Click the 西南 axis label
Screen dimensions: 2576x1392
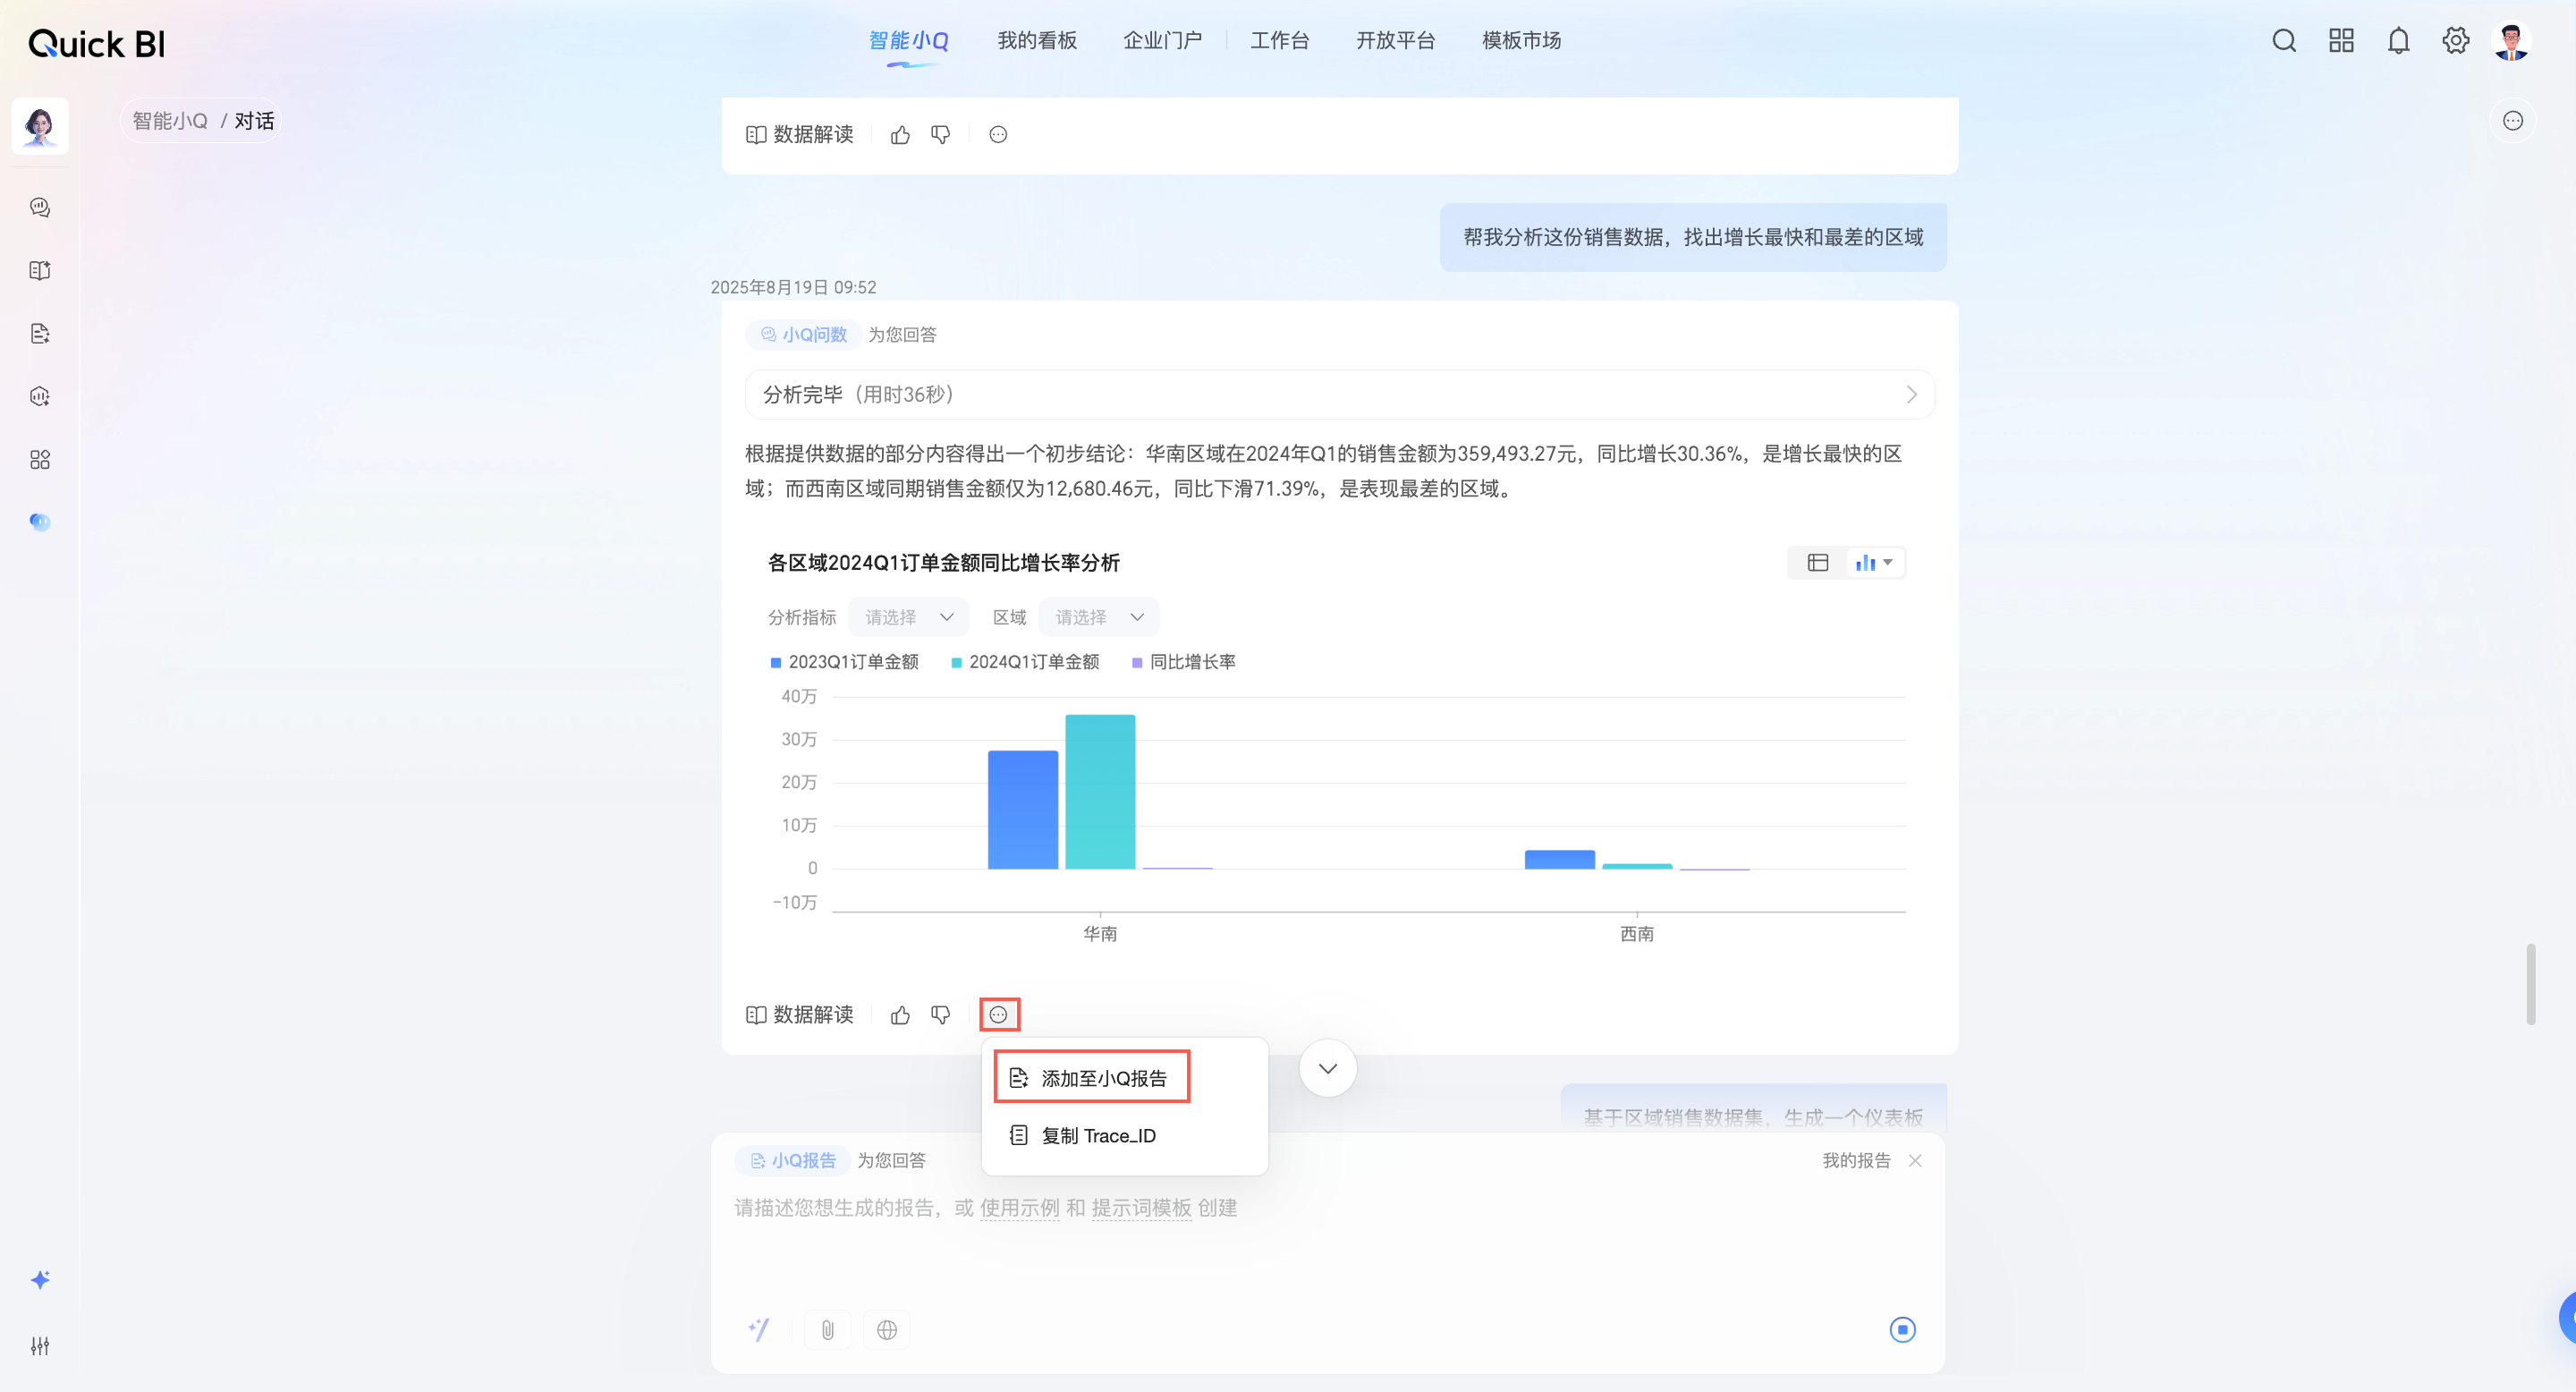[1636, 934]
